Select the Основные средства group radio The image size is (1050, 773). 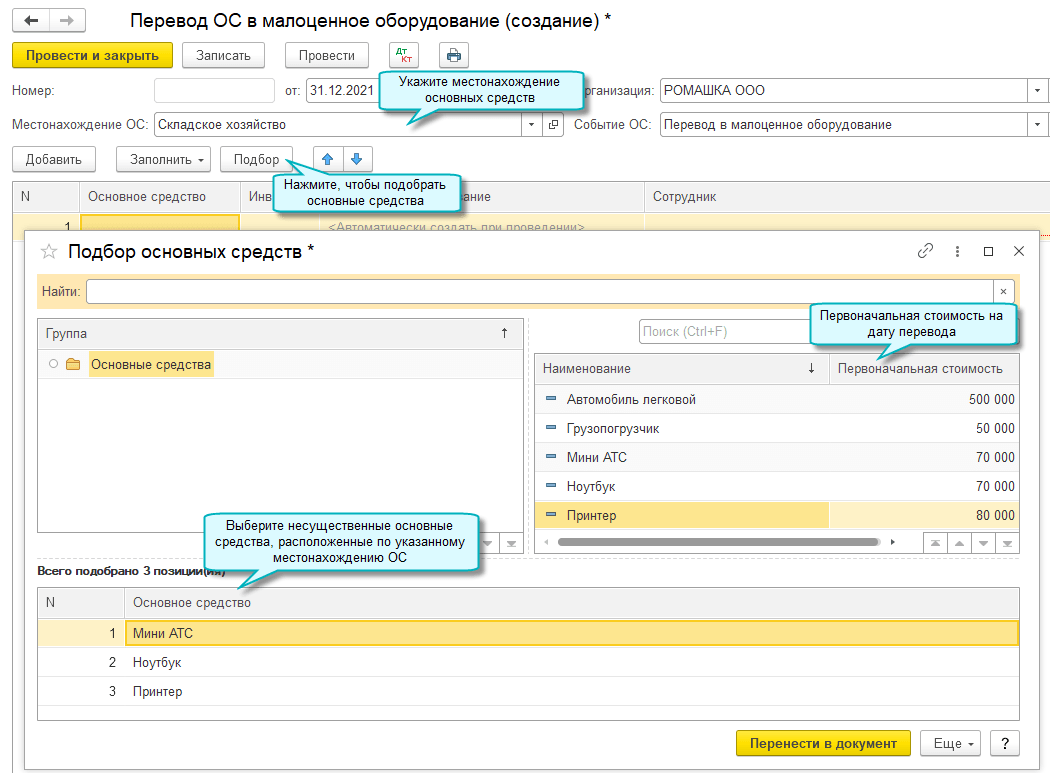tap(53, 365)
